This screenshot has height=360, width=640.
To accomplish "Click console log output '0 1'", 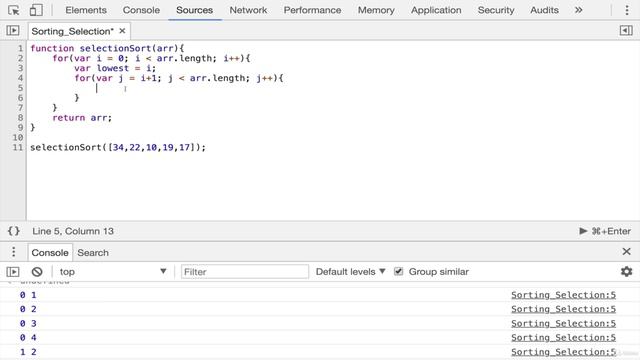I will (x=28, y=295).
